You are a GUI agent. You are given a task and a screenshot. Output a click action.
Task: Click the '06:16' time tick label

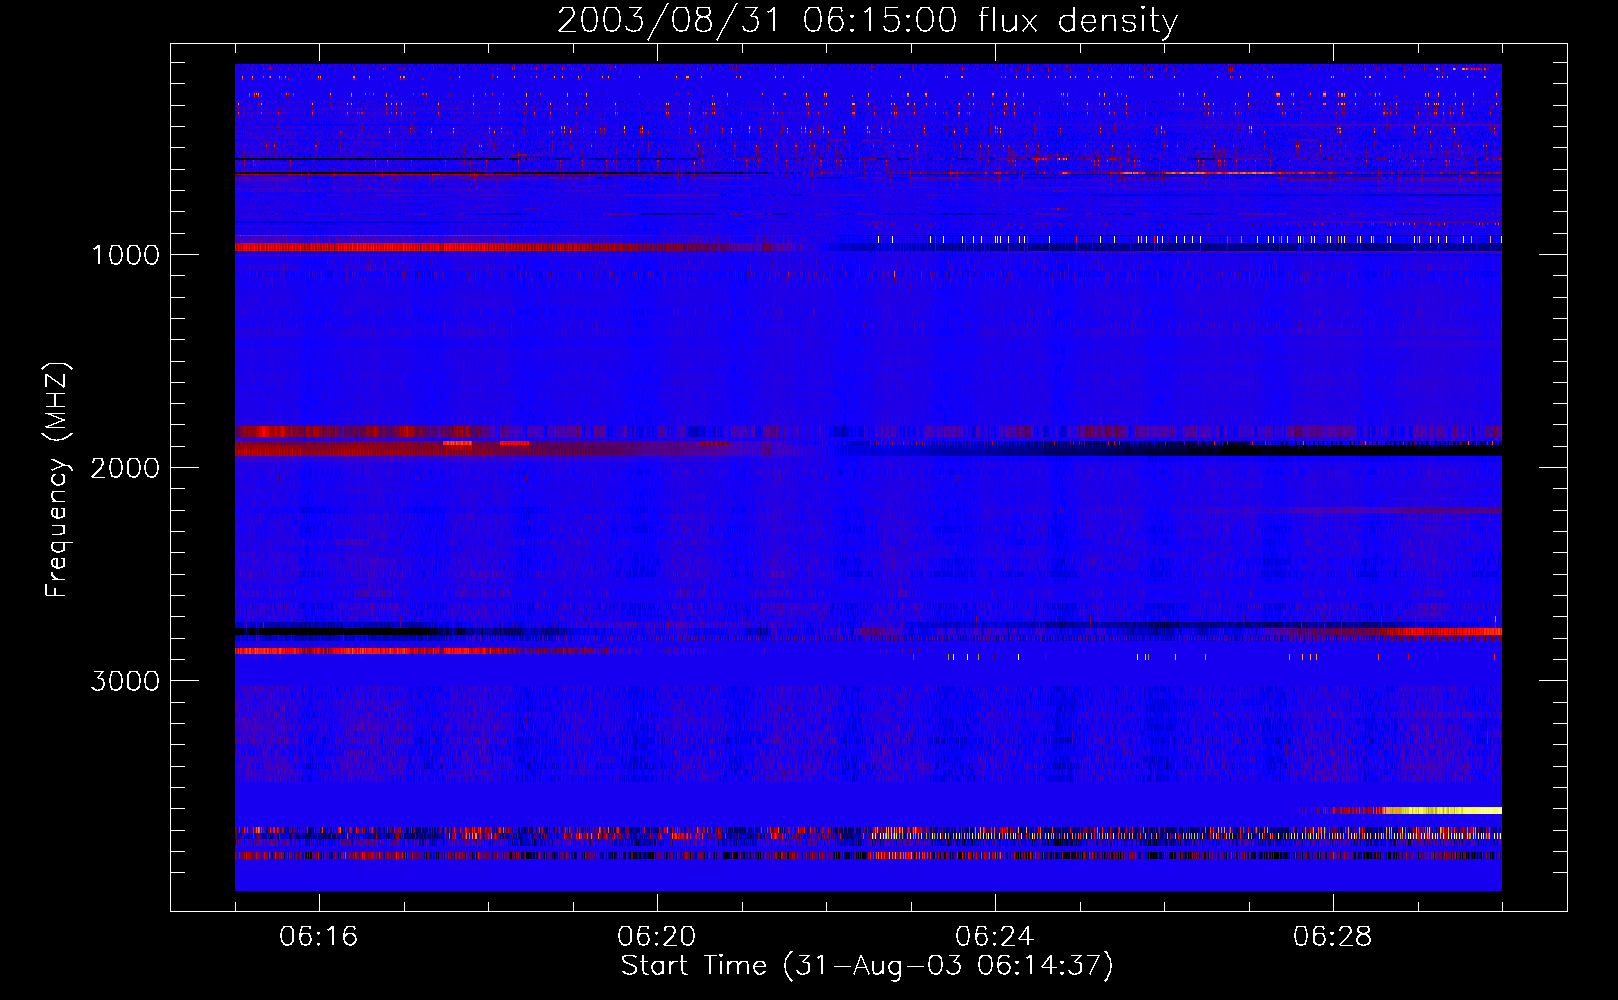coord(319,937)
